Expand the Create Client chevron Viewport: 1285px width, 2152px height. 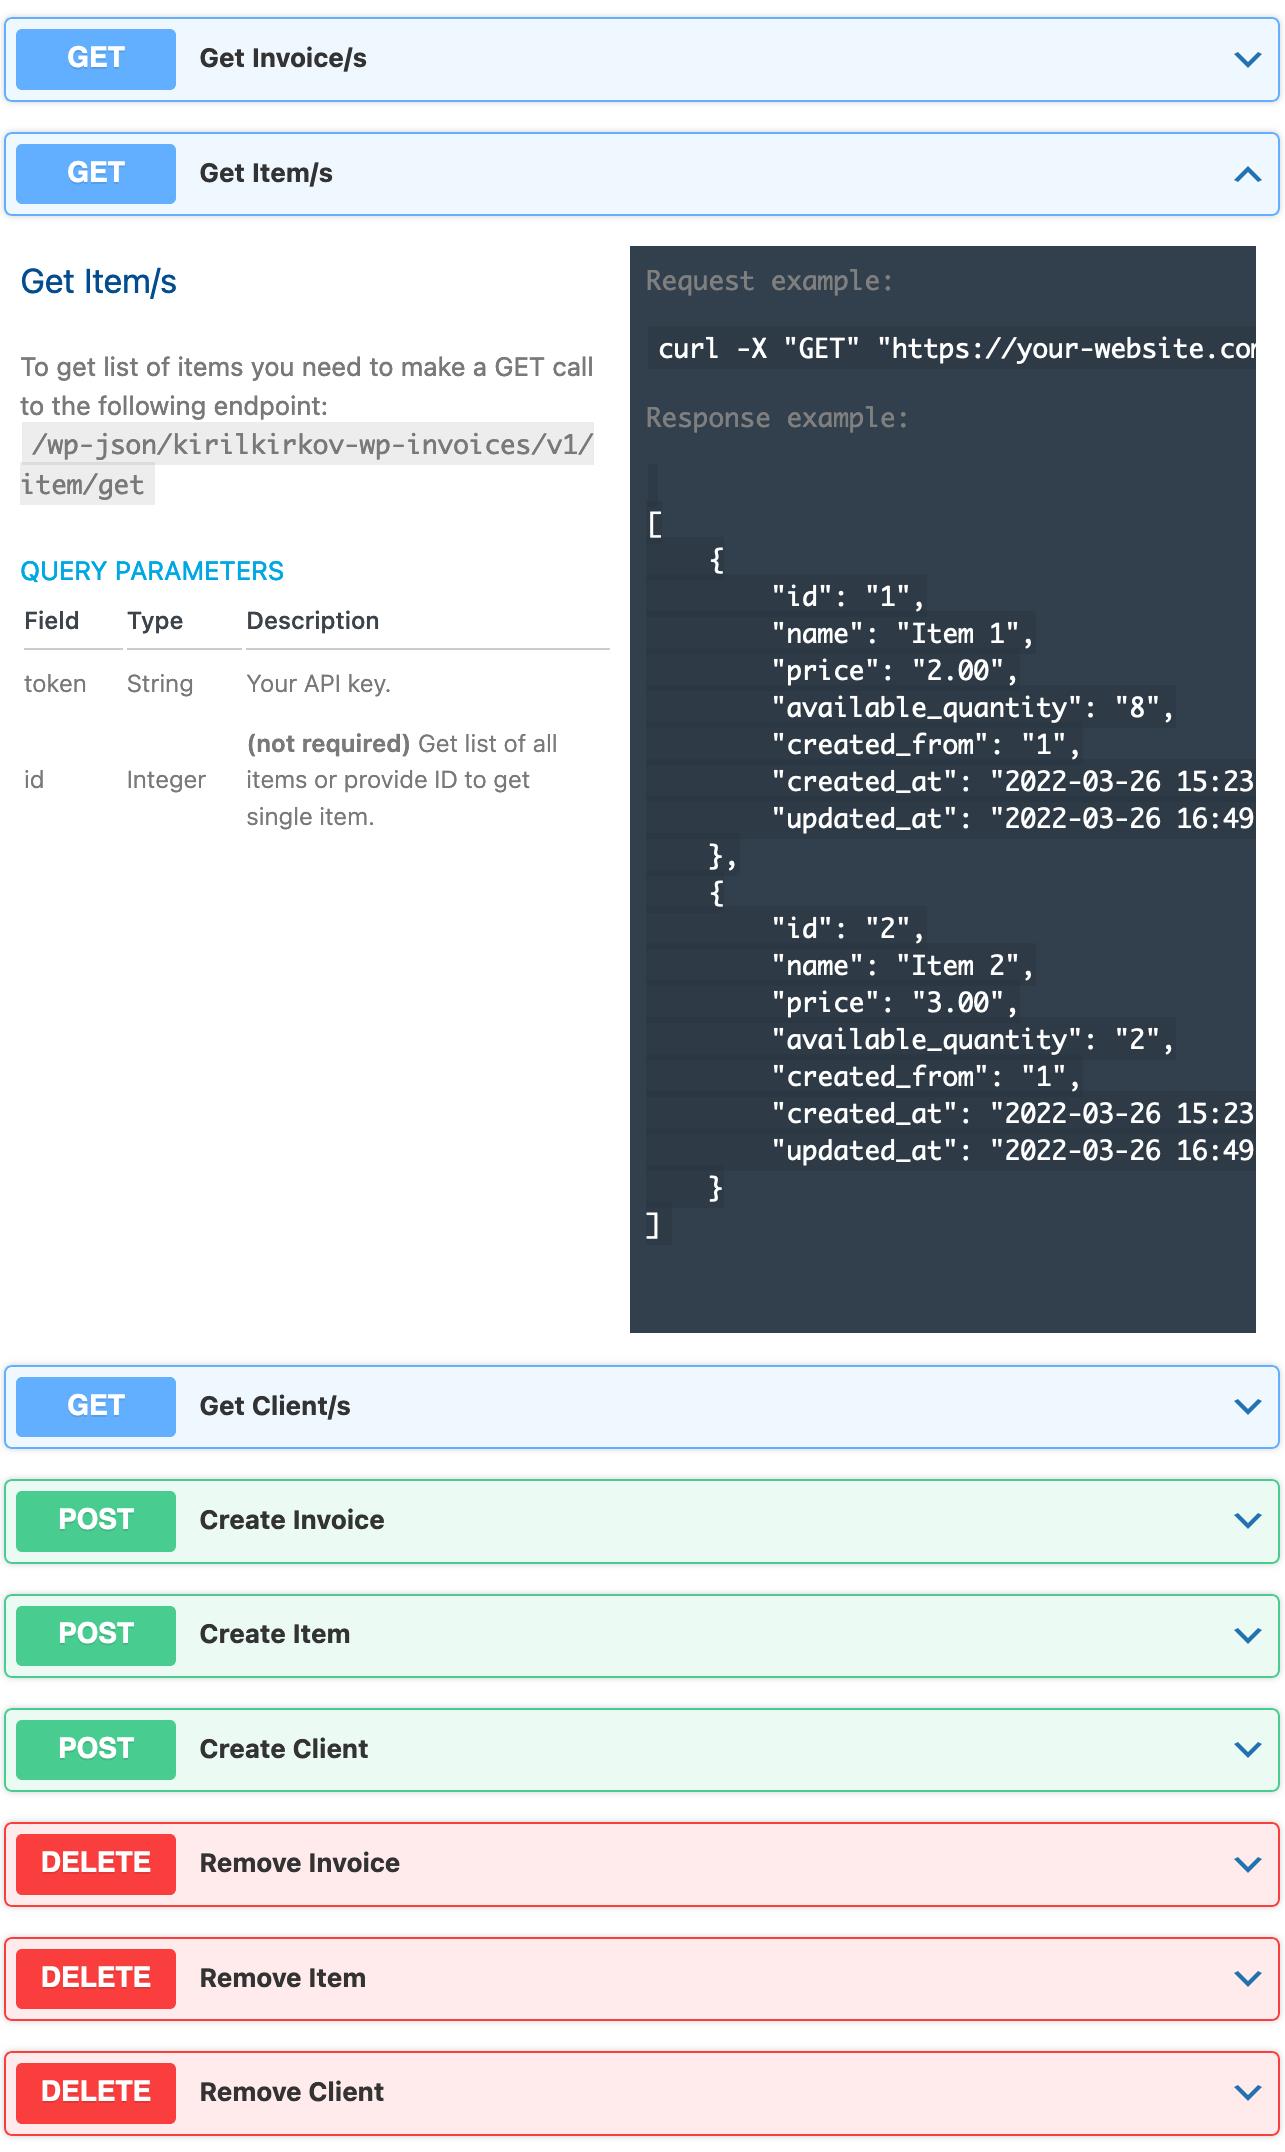[x=1247, y=1749]
